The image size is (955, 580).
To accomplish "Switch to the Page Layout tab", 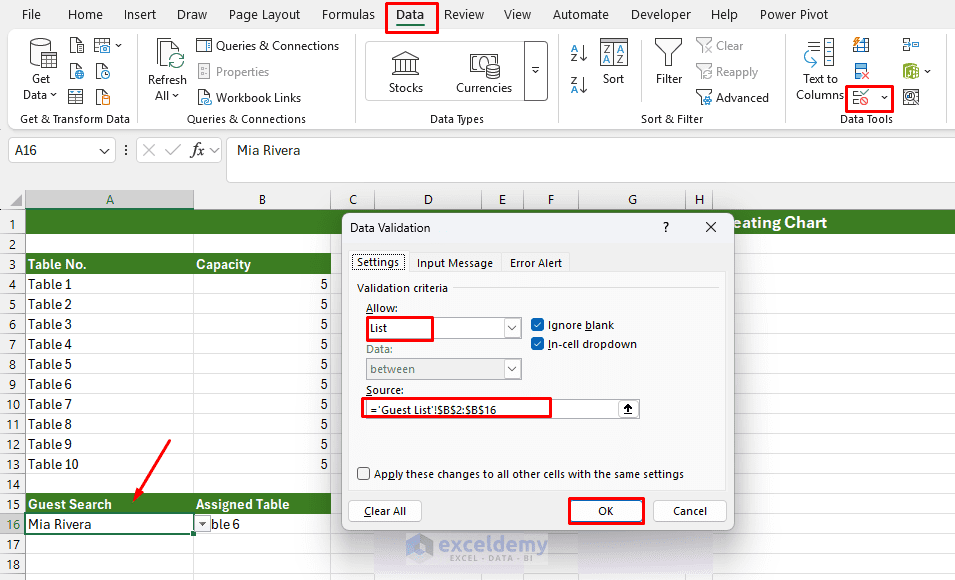I will click(264, 15).
